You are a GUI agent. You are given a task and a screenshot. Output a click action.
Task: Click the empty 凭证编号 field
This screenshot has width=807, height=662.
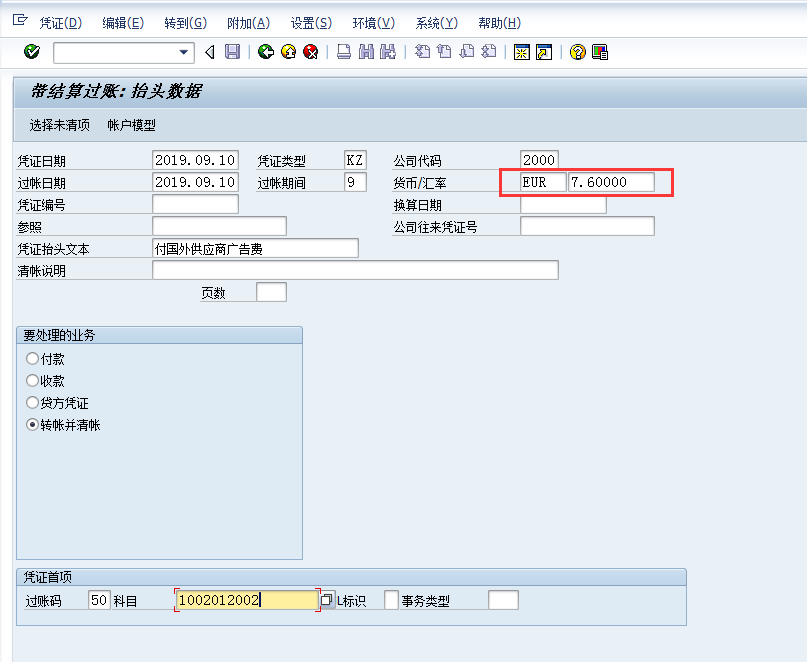(195, 204)
